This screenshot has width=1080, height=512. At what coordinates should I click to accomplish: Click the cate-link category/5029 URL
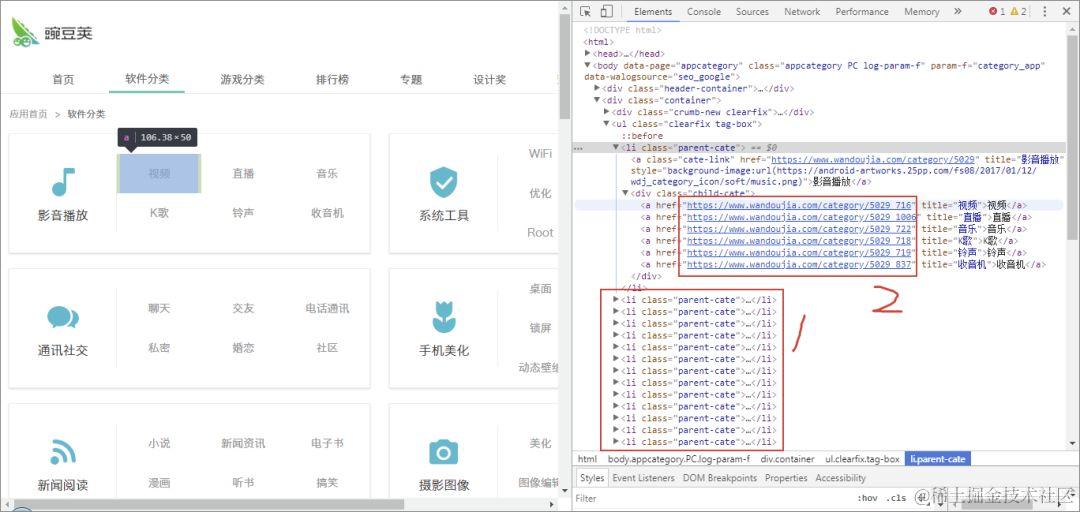pyautogui.click(x=871, y=158)
